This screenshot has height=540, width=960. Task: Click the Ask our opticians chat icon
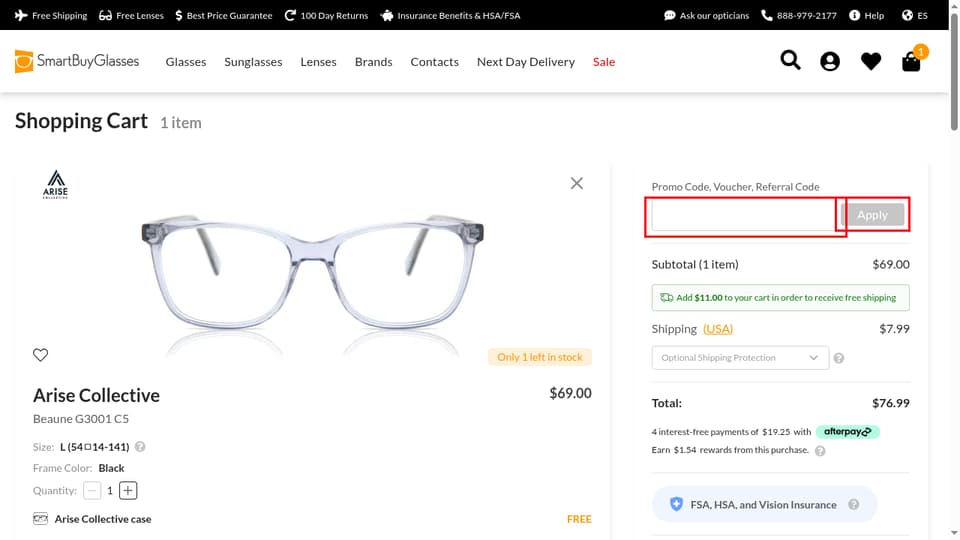(670, 15)
